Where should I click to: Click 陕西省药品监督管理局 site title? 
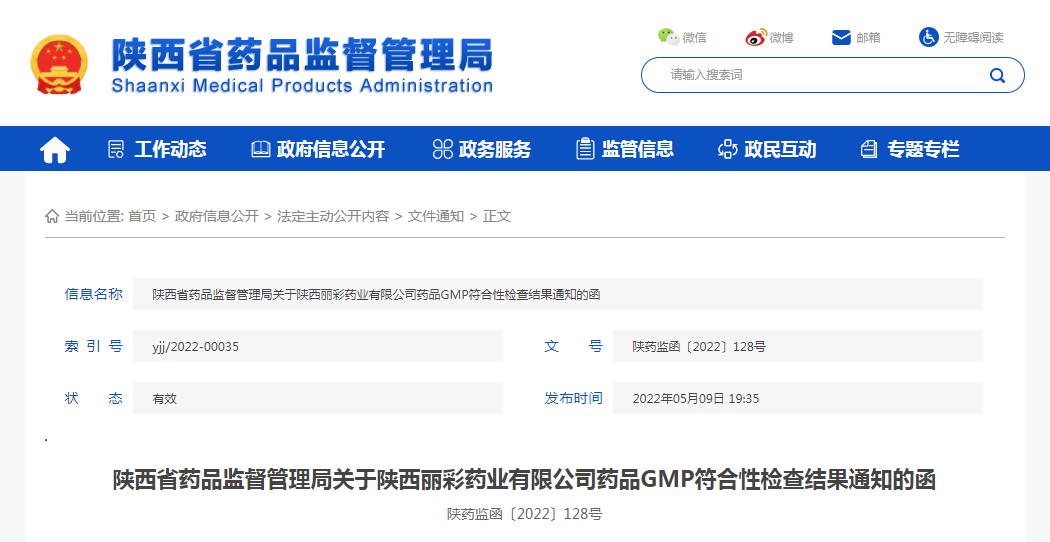(301, 55)
